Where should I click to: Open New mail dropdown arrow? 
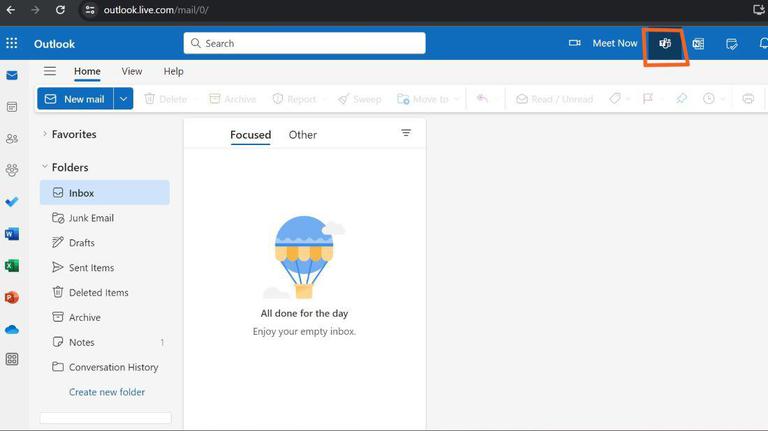click(x=123, y=99)
